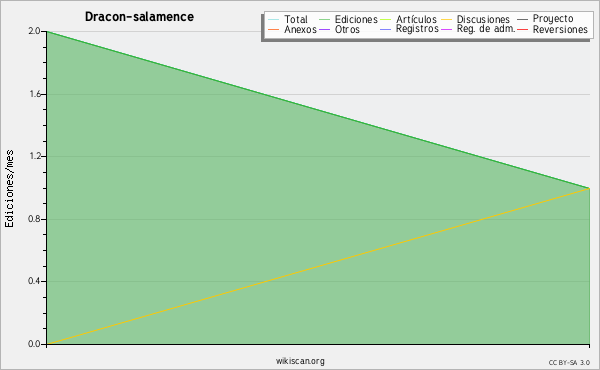Click the 0.8 y-axis value

point(34,219)
